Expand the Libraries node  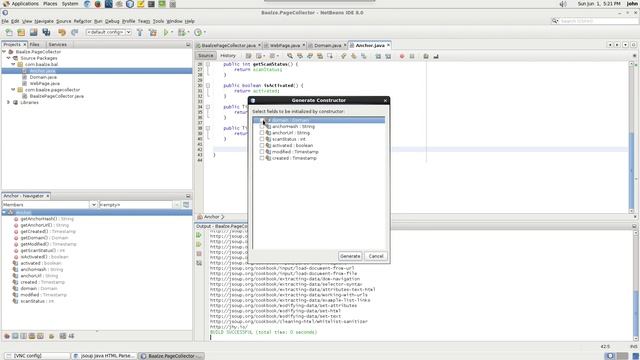(9, 102)
